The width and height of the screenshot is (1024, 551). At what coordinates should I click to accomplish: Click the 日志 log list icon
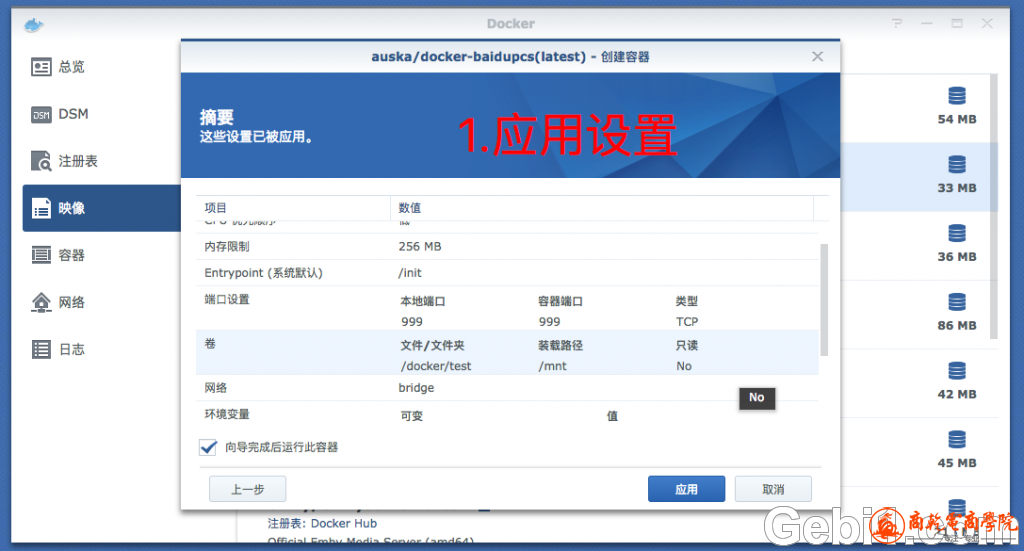41,349
